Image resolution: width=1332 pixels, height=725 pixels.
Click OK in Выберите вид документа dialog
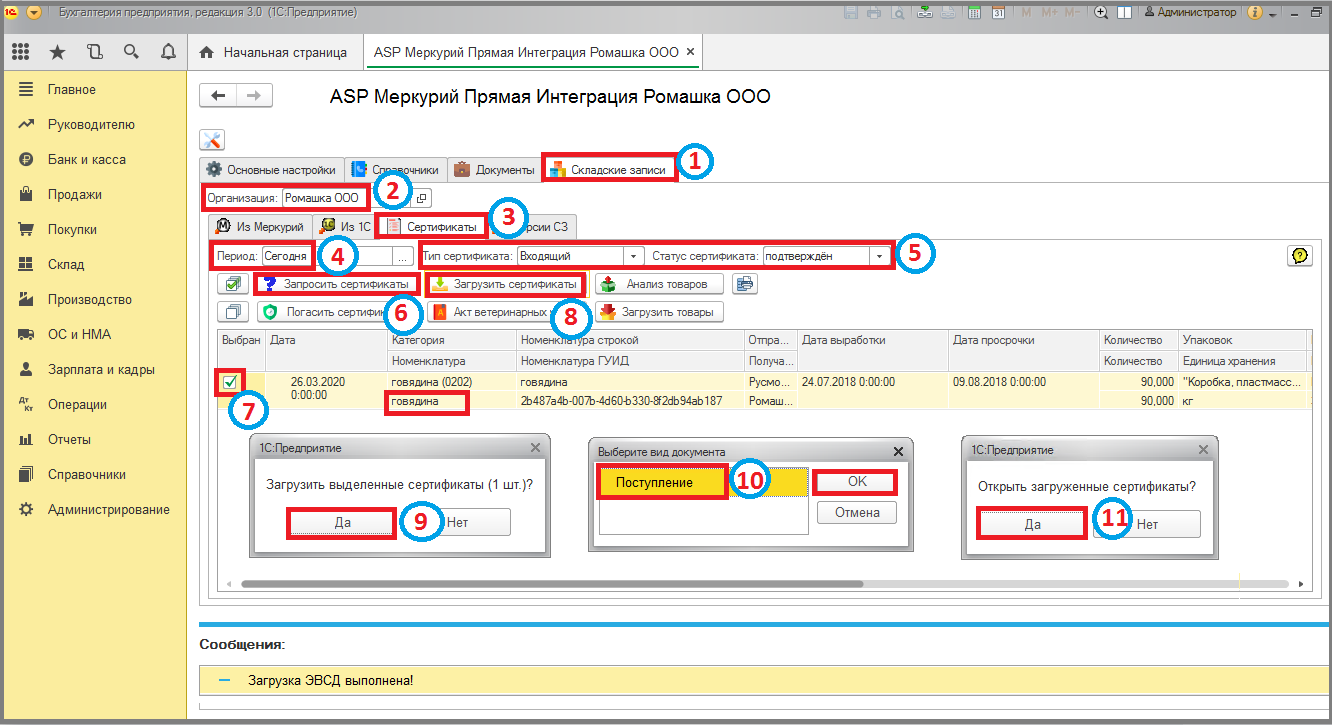(x=856, y=482)
